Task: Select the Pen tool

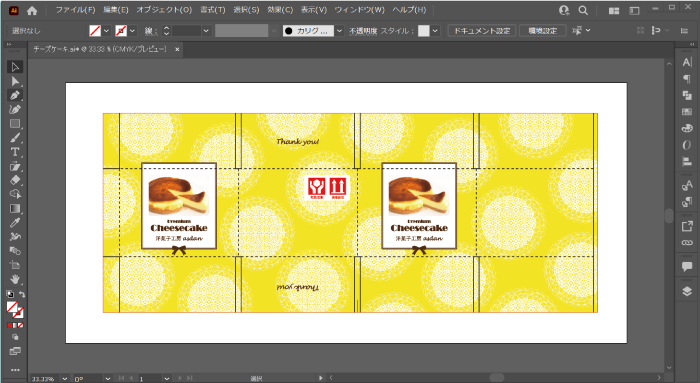Action: pos(15,95)
